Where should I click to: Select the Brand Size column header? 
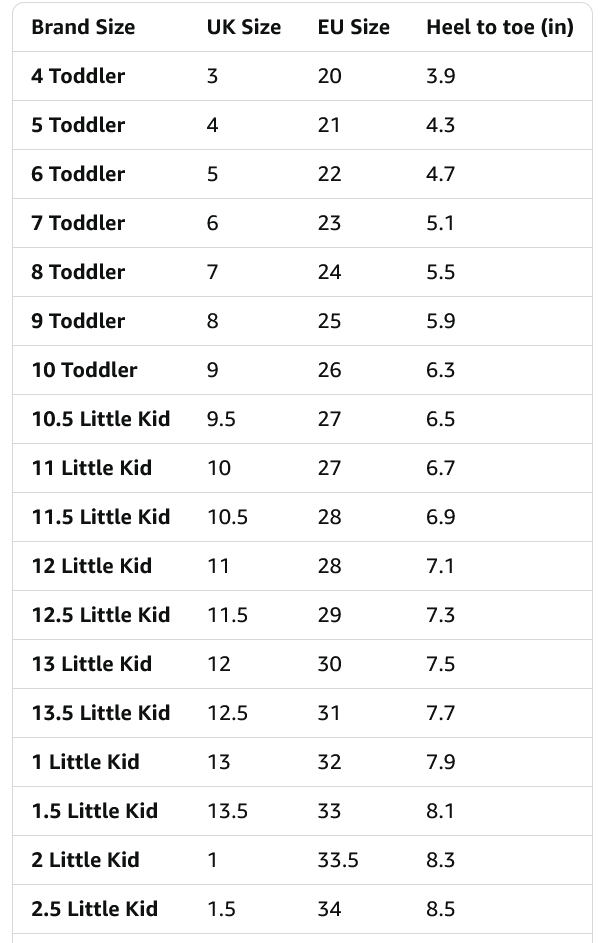click(x=83, y=27)
